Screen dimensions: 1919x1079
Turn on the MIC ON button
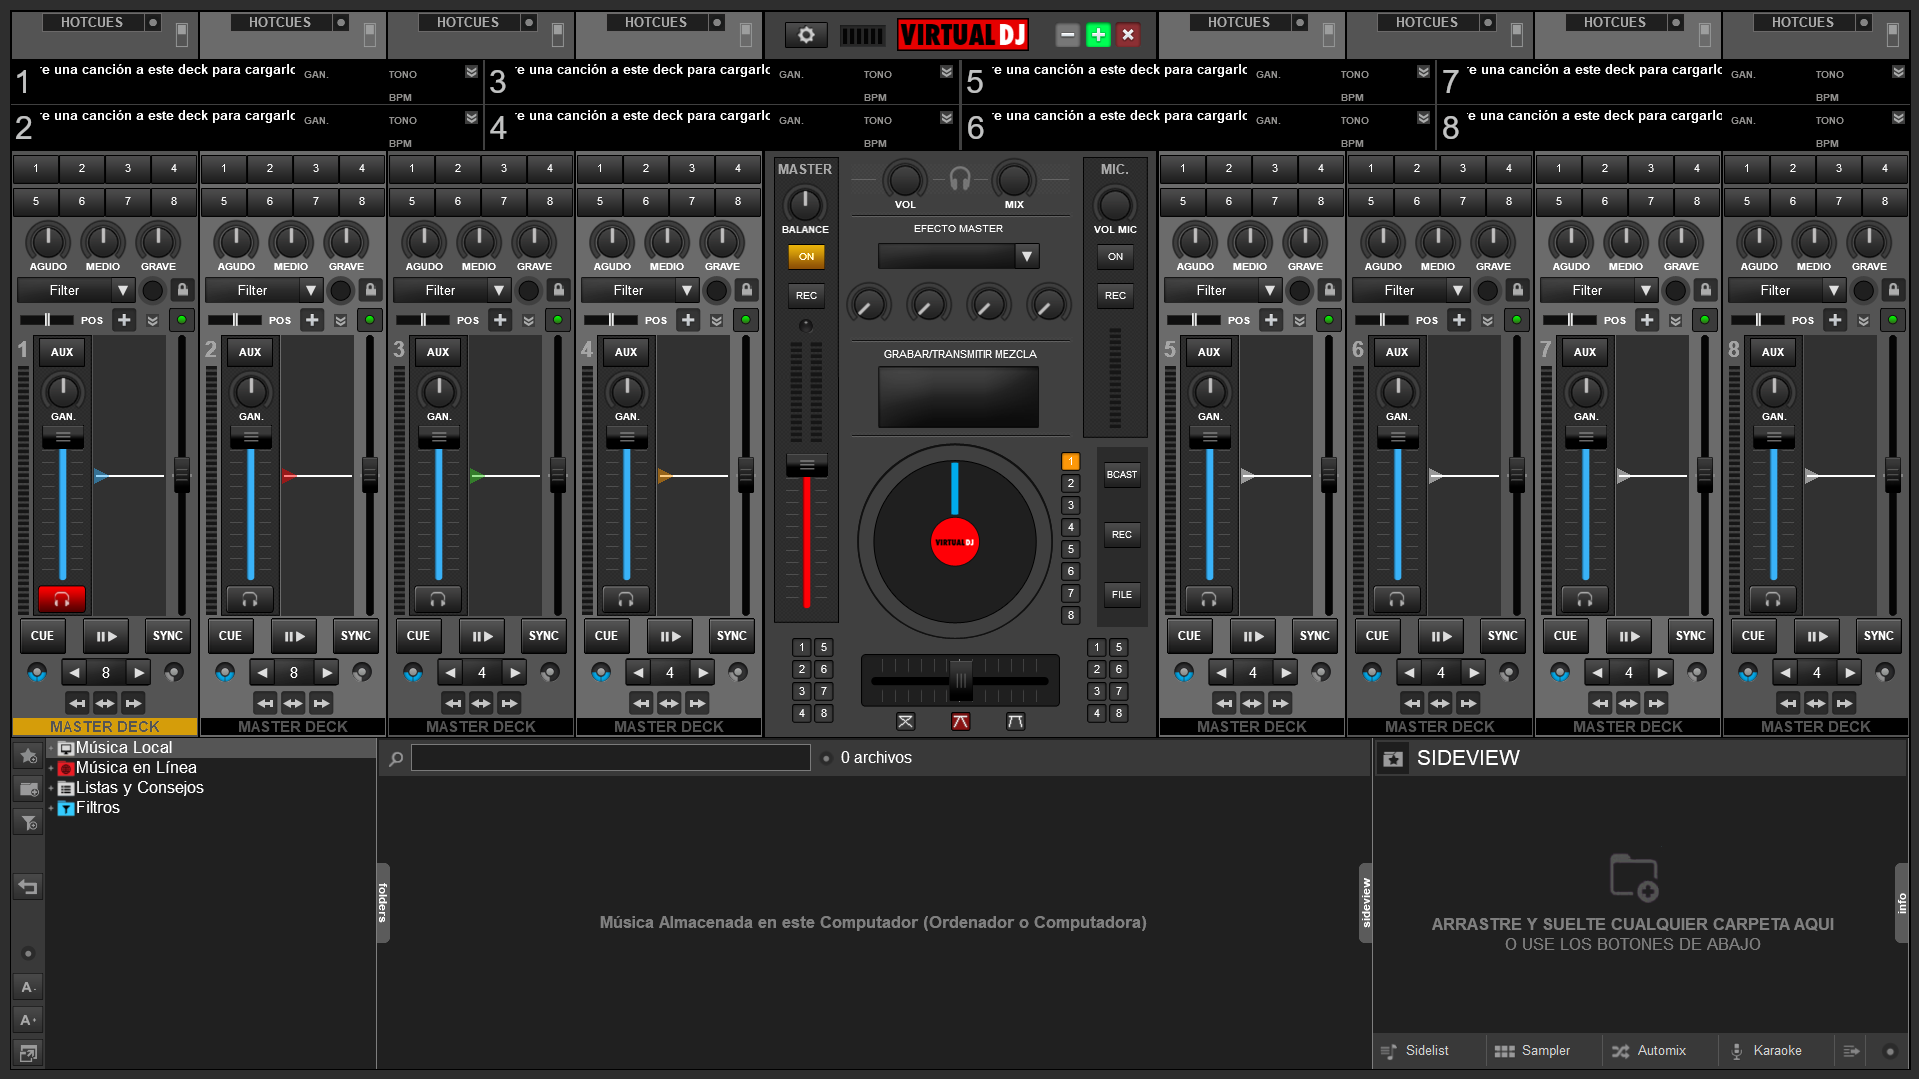(x=1115, y=257)
